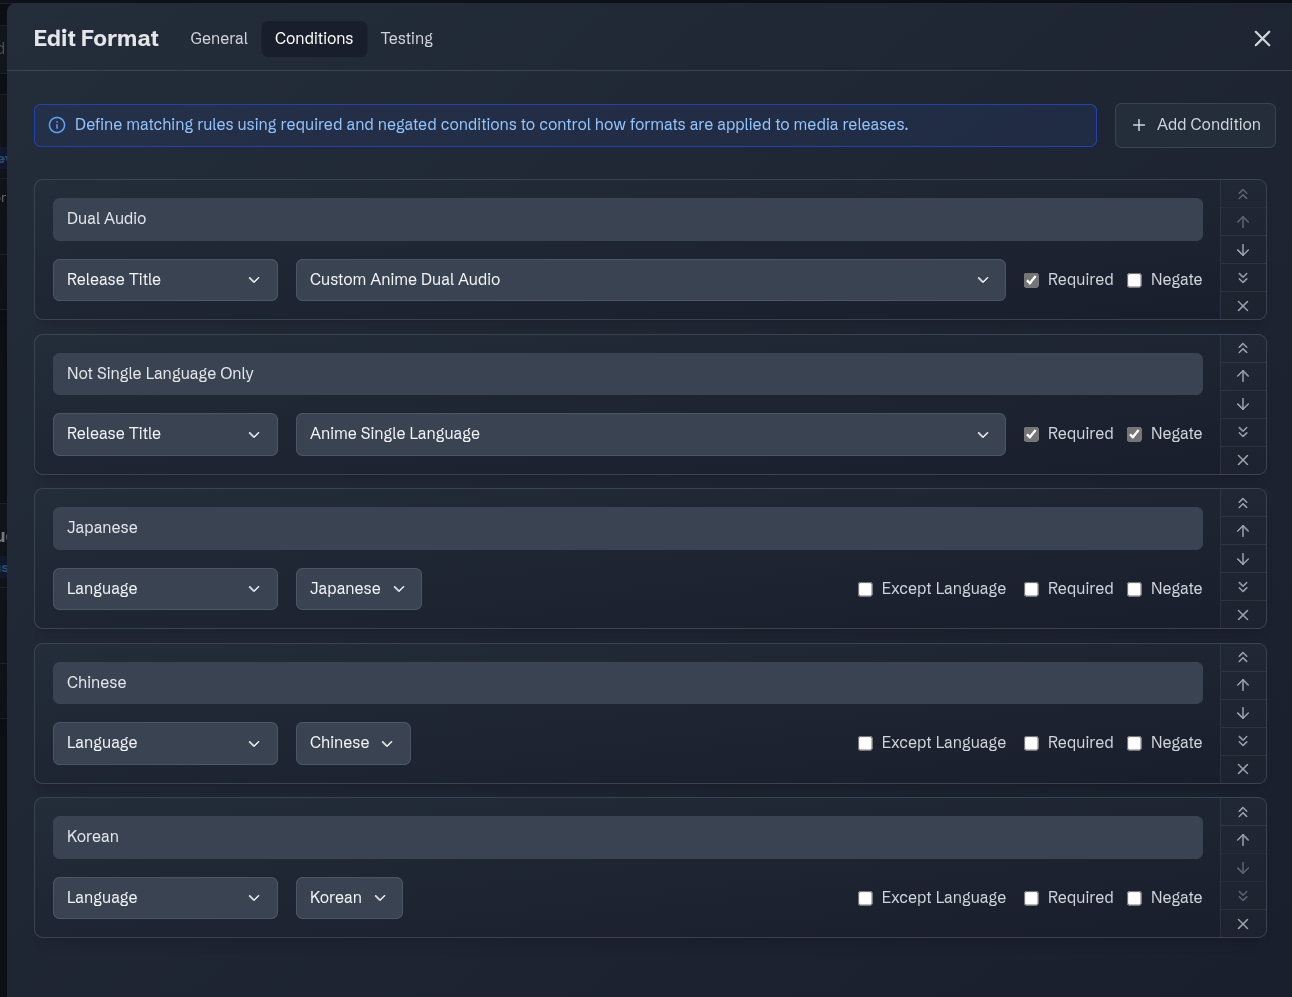Switch to the General tab

[x=219, y=39]
